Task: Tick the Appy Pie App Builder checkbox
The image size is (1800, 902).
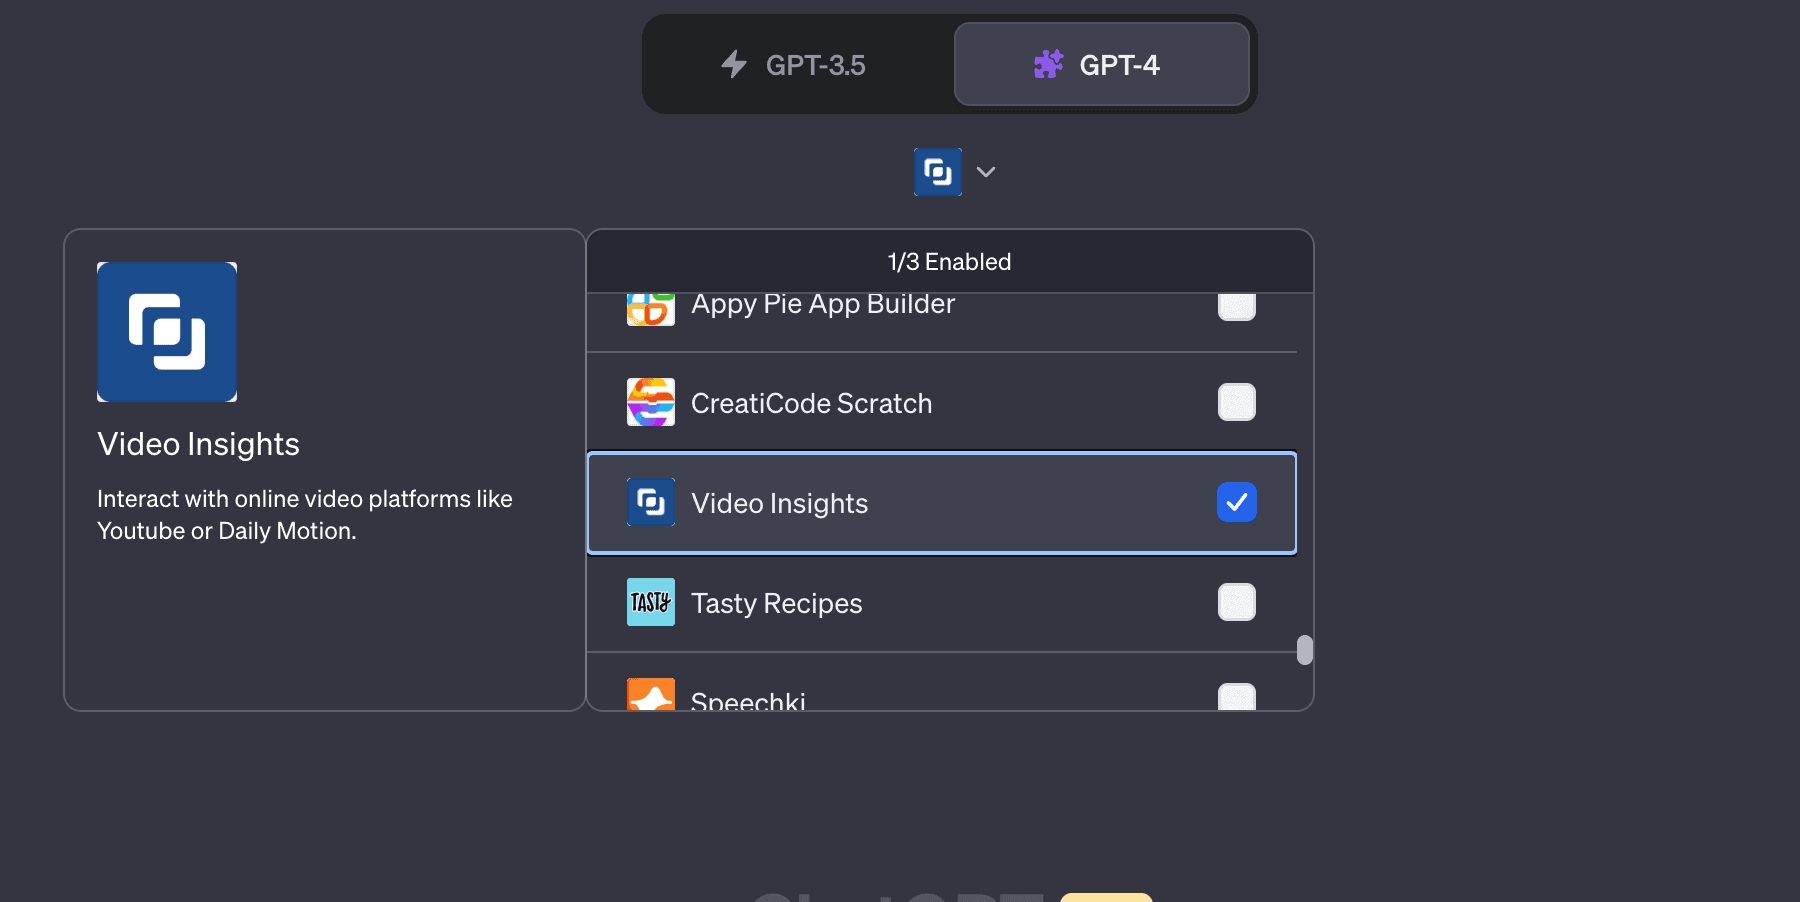Action: click(x=1237, y=307)
